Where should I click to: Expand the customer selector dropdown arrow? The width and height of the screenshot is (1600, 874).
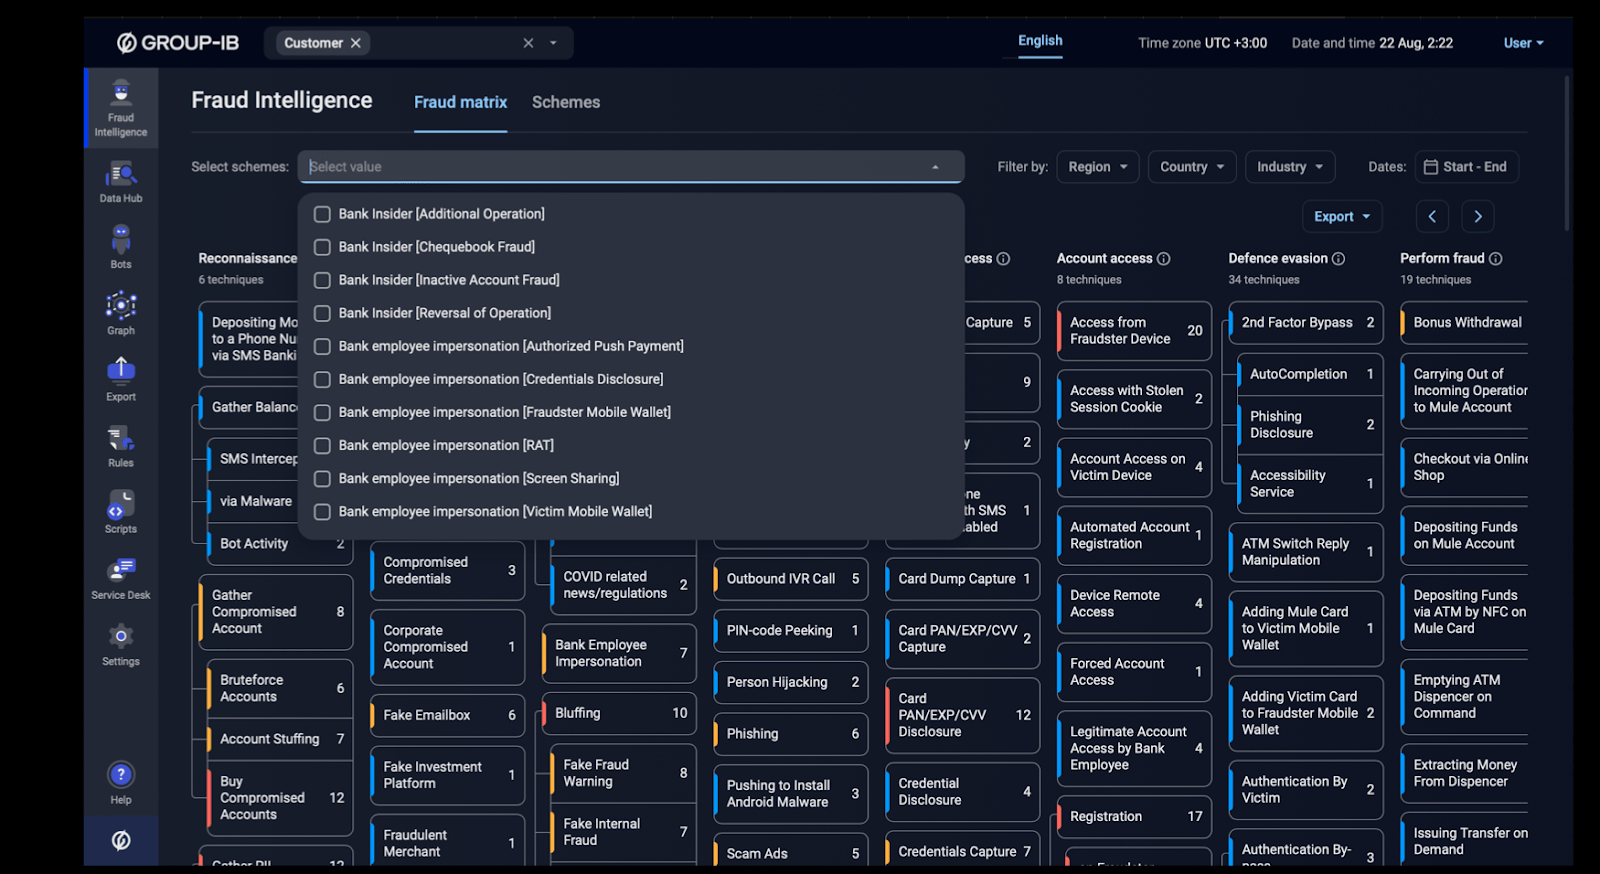pos(553,43)
